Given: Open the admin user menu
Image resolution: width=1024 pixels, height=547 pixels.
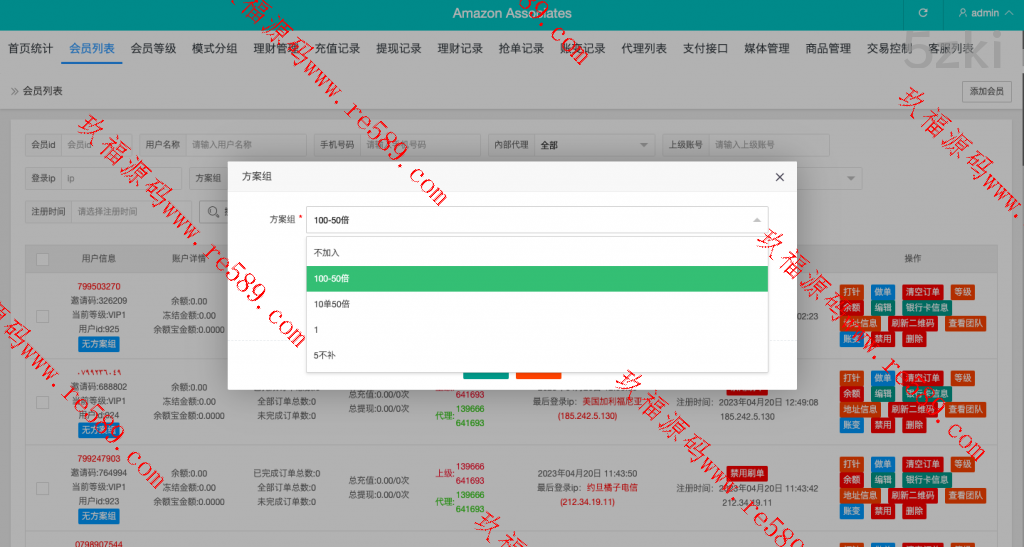Looking at the screenshot, I should click(x=979, y=13).
